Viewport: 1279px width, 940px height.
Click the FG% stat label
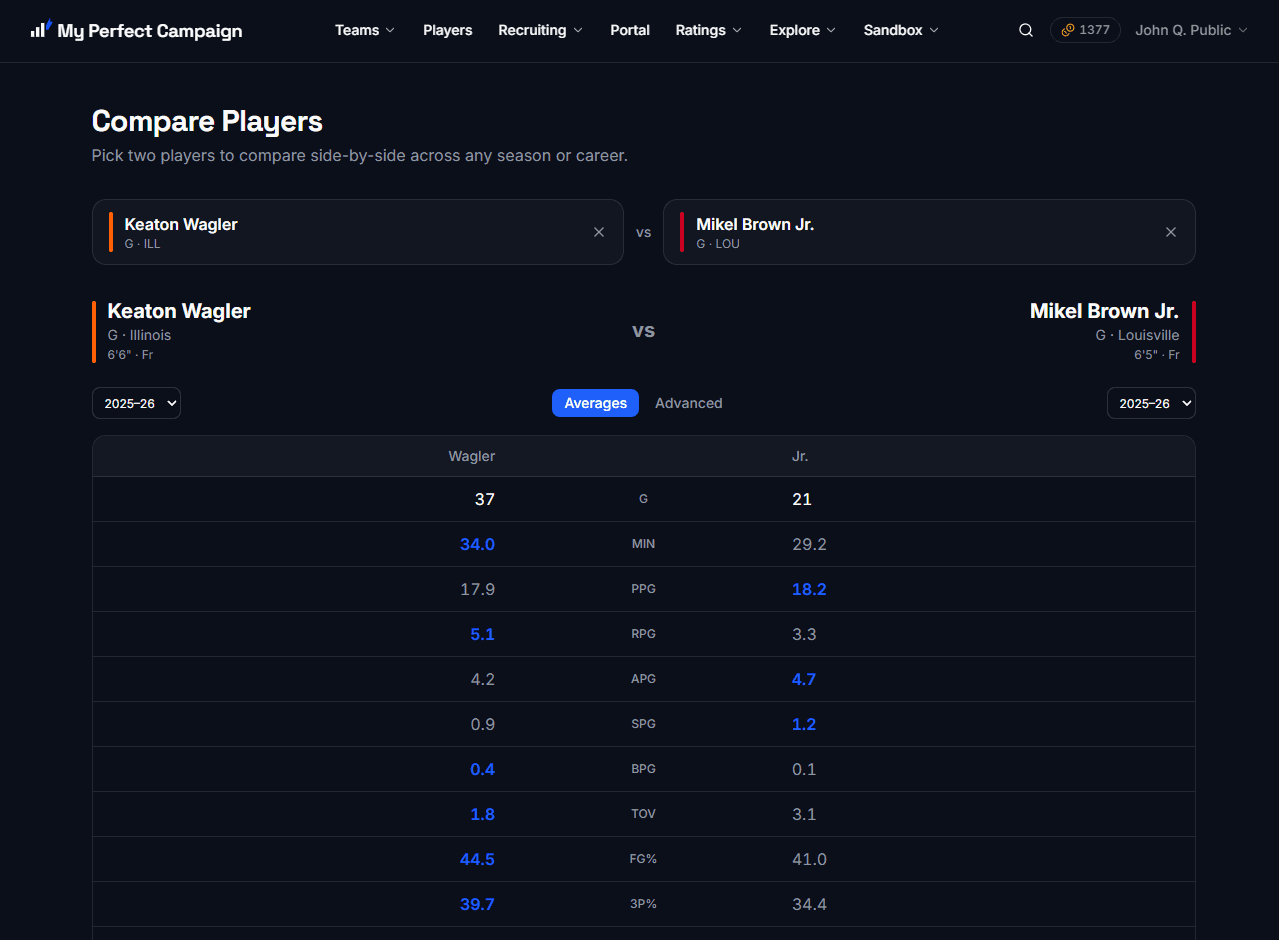tap(644, 859)
